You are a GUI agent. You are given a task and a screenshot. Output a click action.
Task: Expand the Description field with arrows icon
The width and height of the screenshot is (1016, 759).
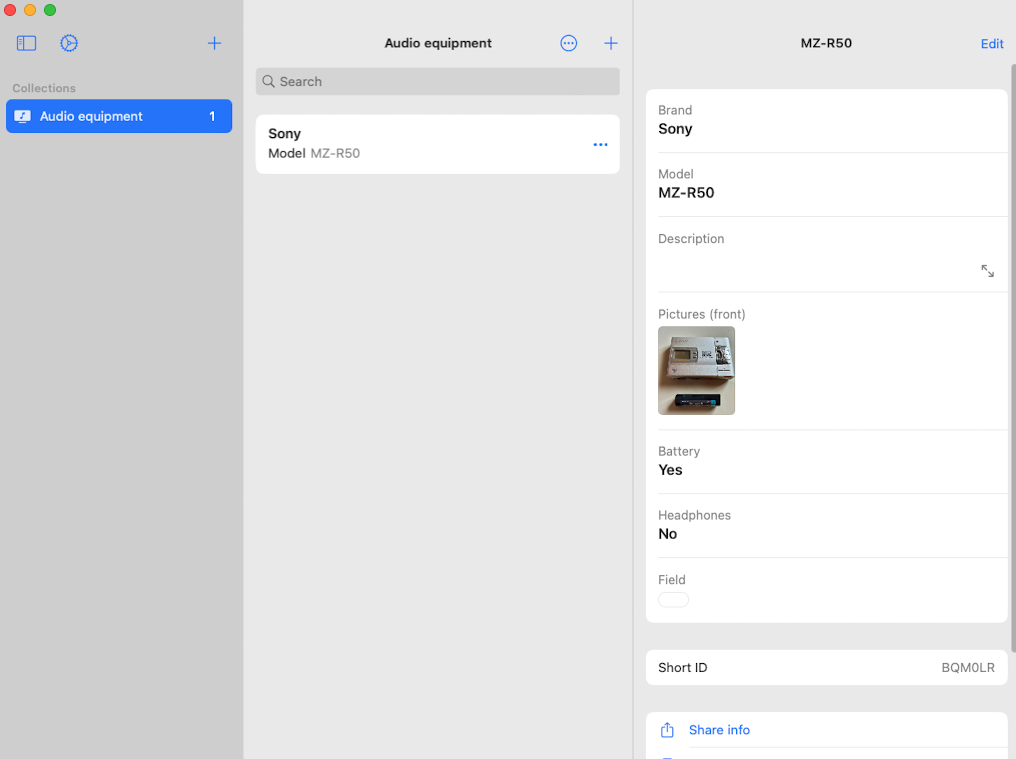point(987,271)
